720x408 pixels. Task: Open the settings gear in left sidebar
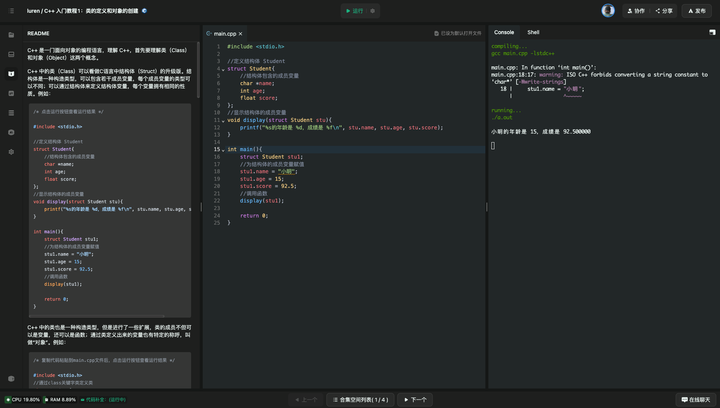tap(11, 152)
